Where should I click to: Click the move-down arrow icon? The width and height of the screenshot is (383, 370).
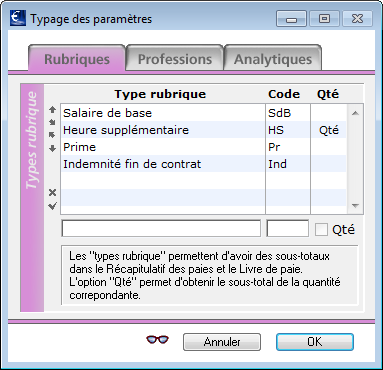[x=52, y=148]
